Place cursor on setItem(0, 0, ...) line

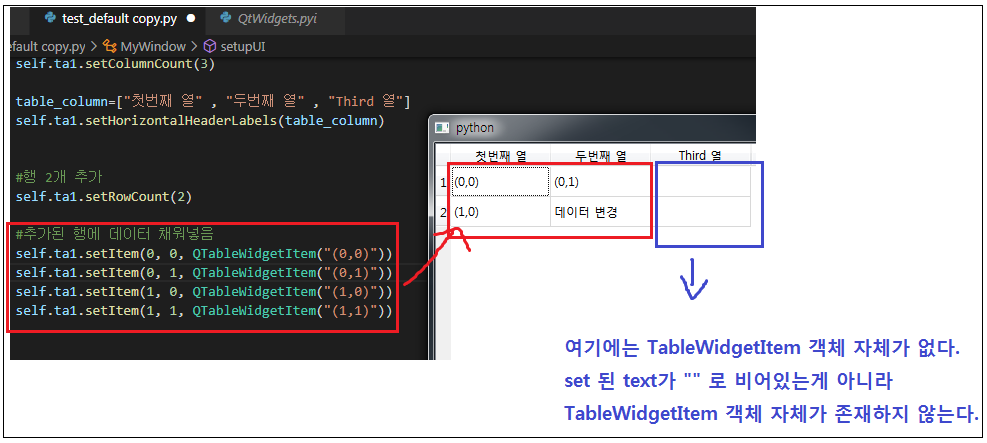click(204, 254)
